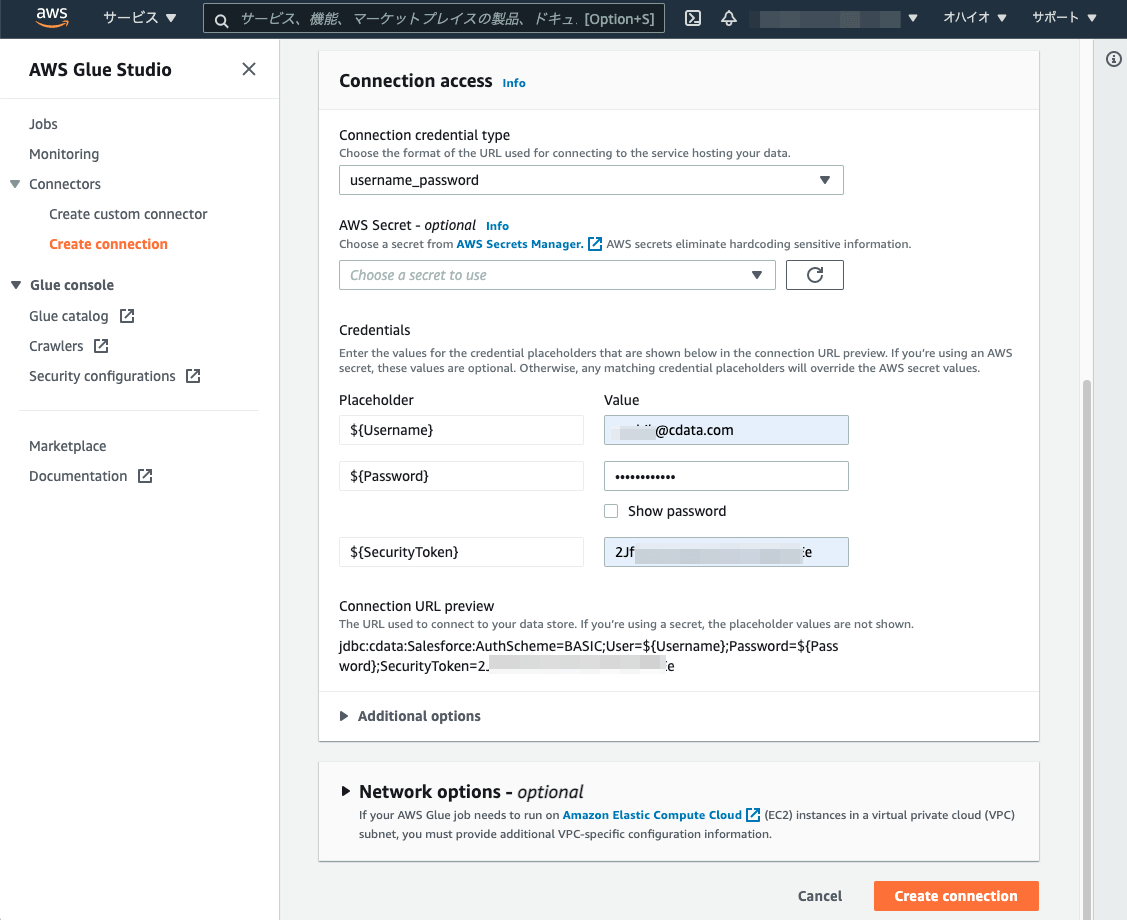Open the CloudShell terminal icon
Viewport: 1127px width, 920px height.
pyautogui.click(x=692, y=18)
